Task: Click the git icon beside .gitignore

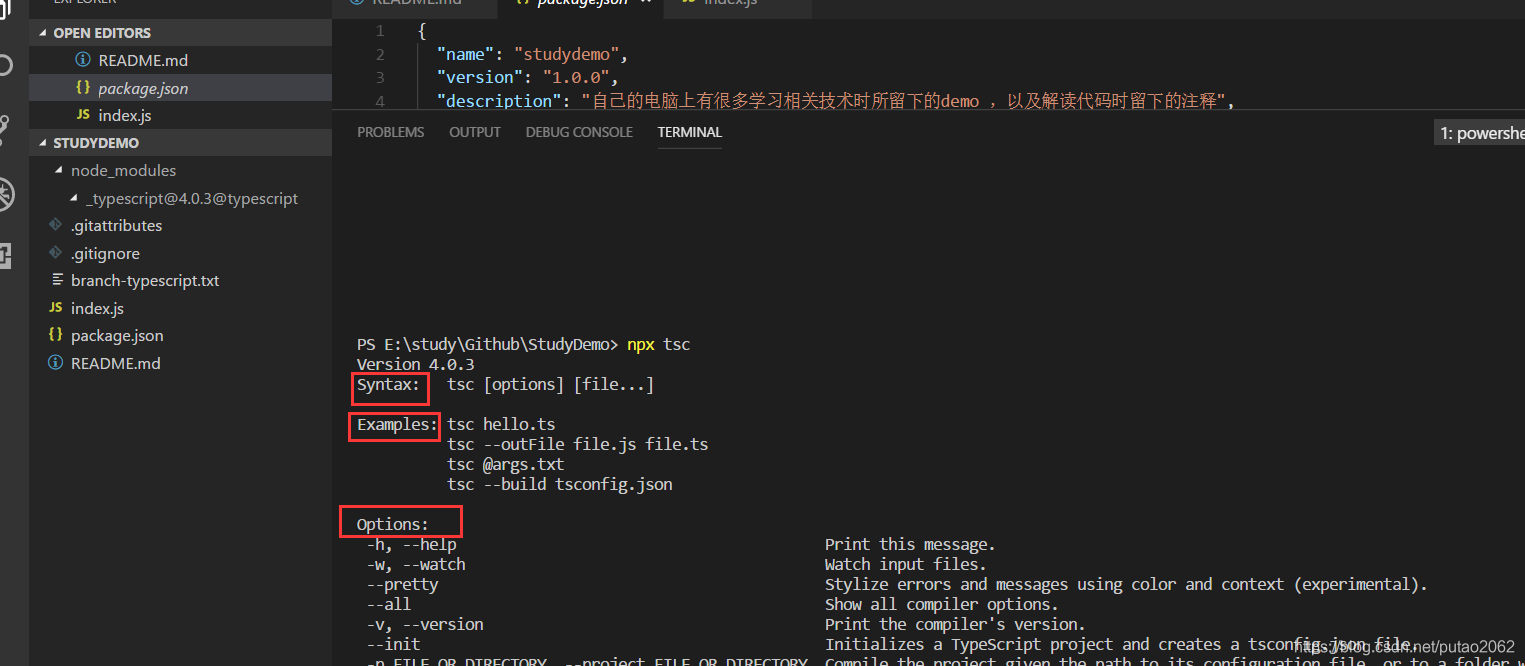Action: pos(55,253)
